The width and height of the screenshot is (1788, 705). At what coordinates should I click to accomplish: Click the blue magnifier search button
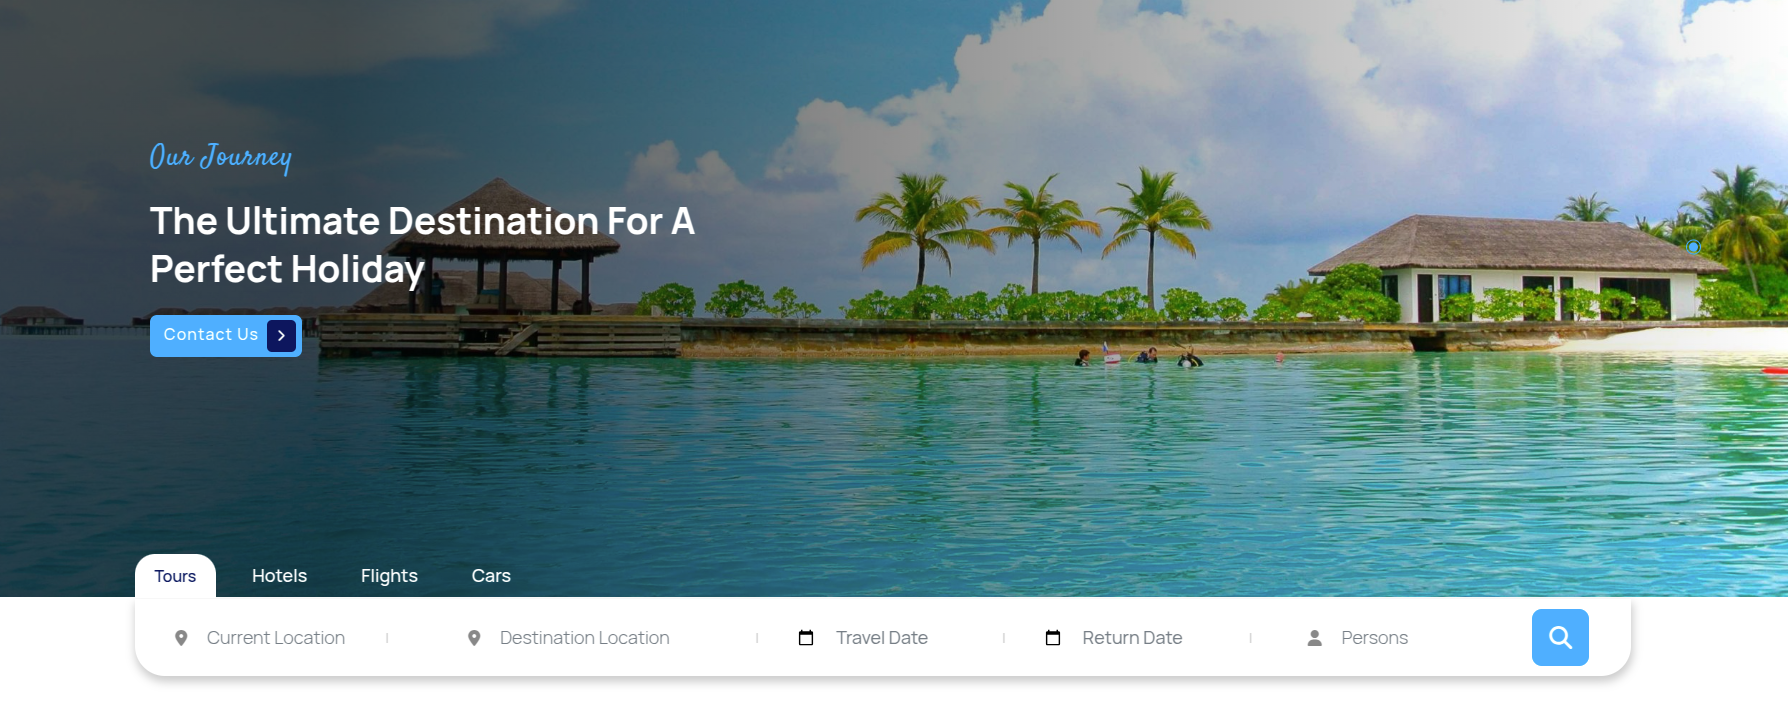point(1560,637)
